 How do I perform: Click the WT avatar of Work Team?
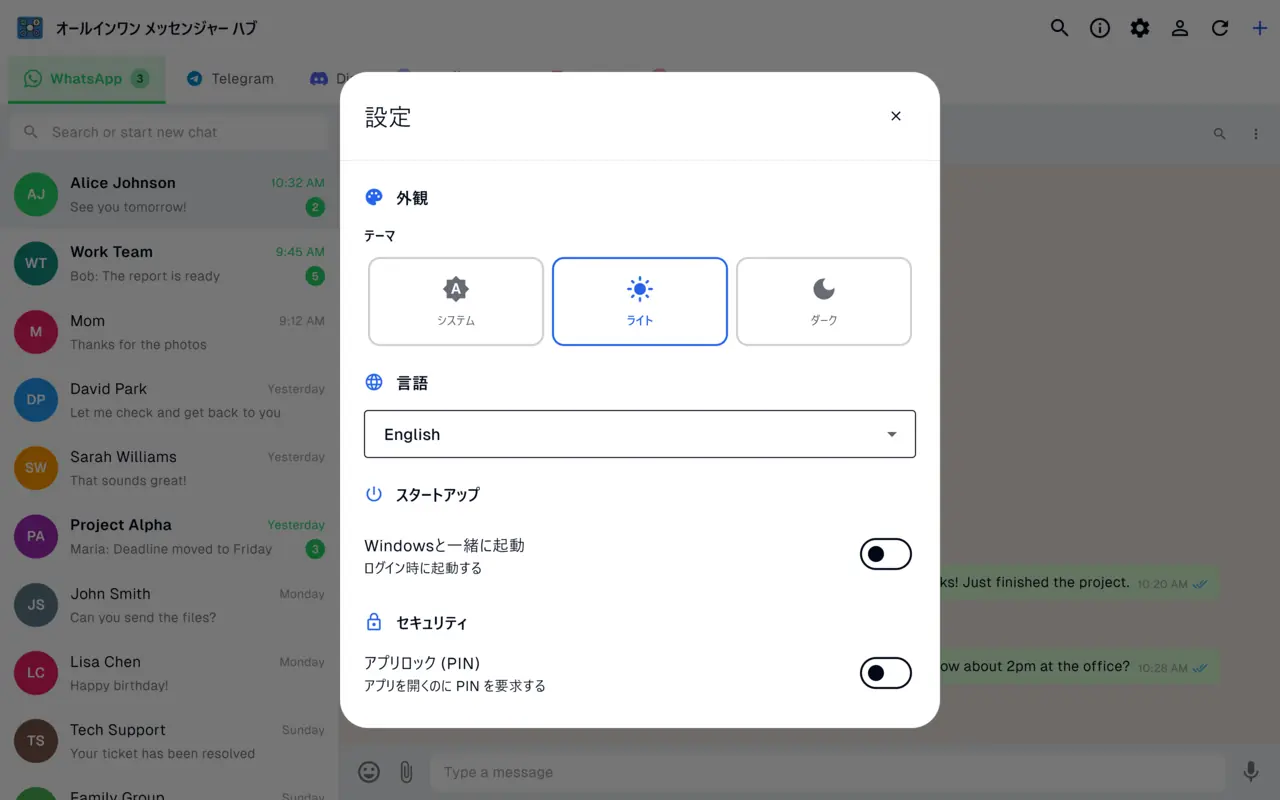36,263
